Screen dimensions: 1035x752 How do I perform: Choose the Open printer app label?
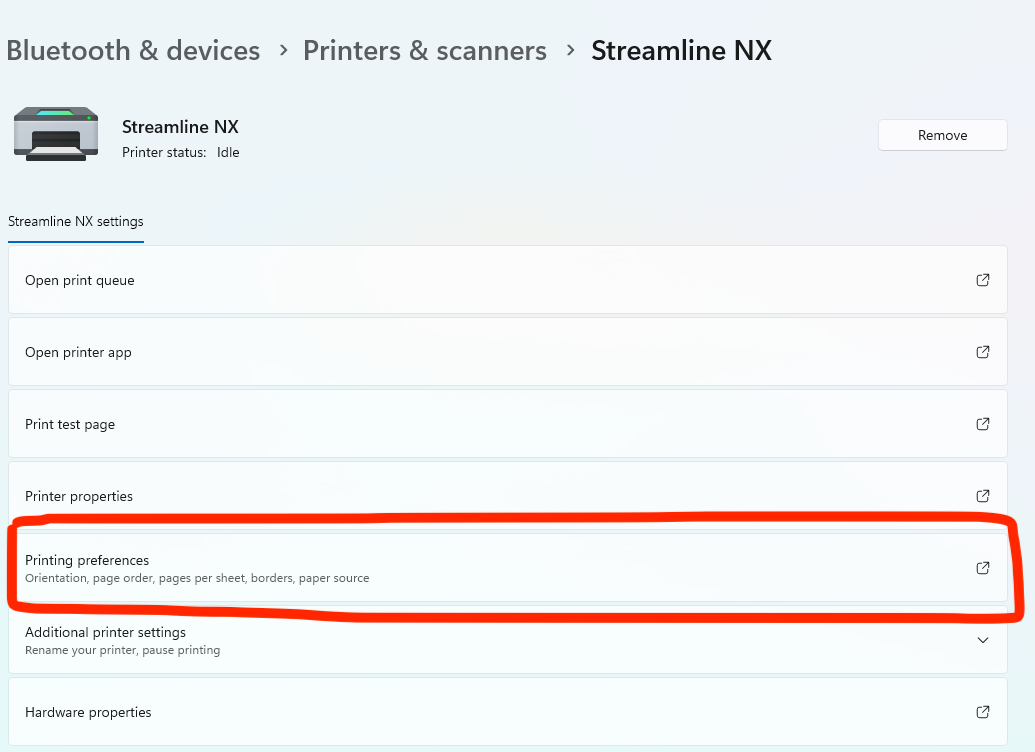pyautogui.click(x=78, y=353)
